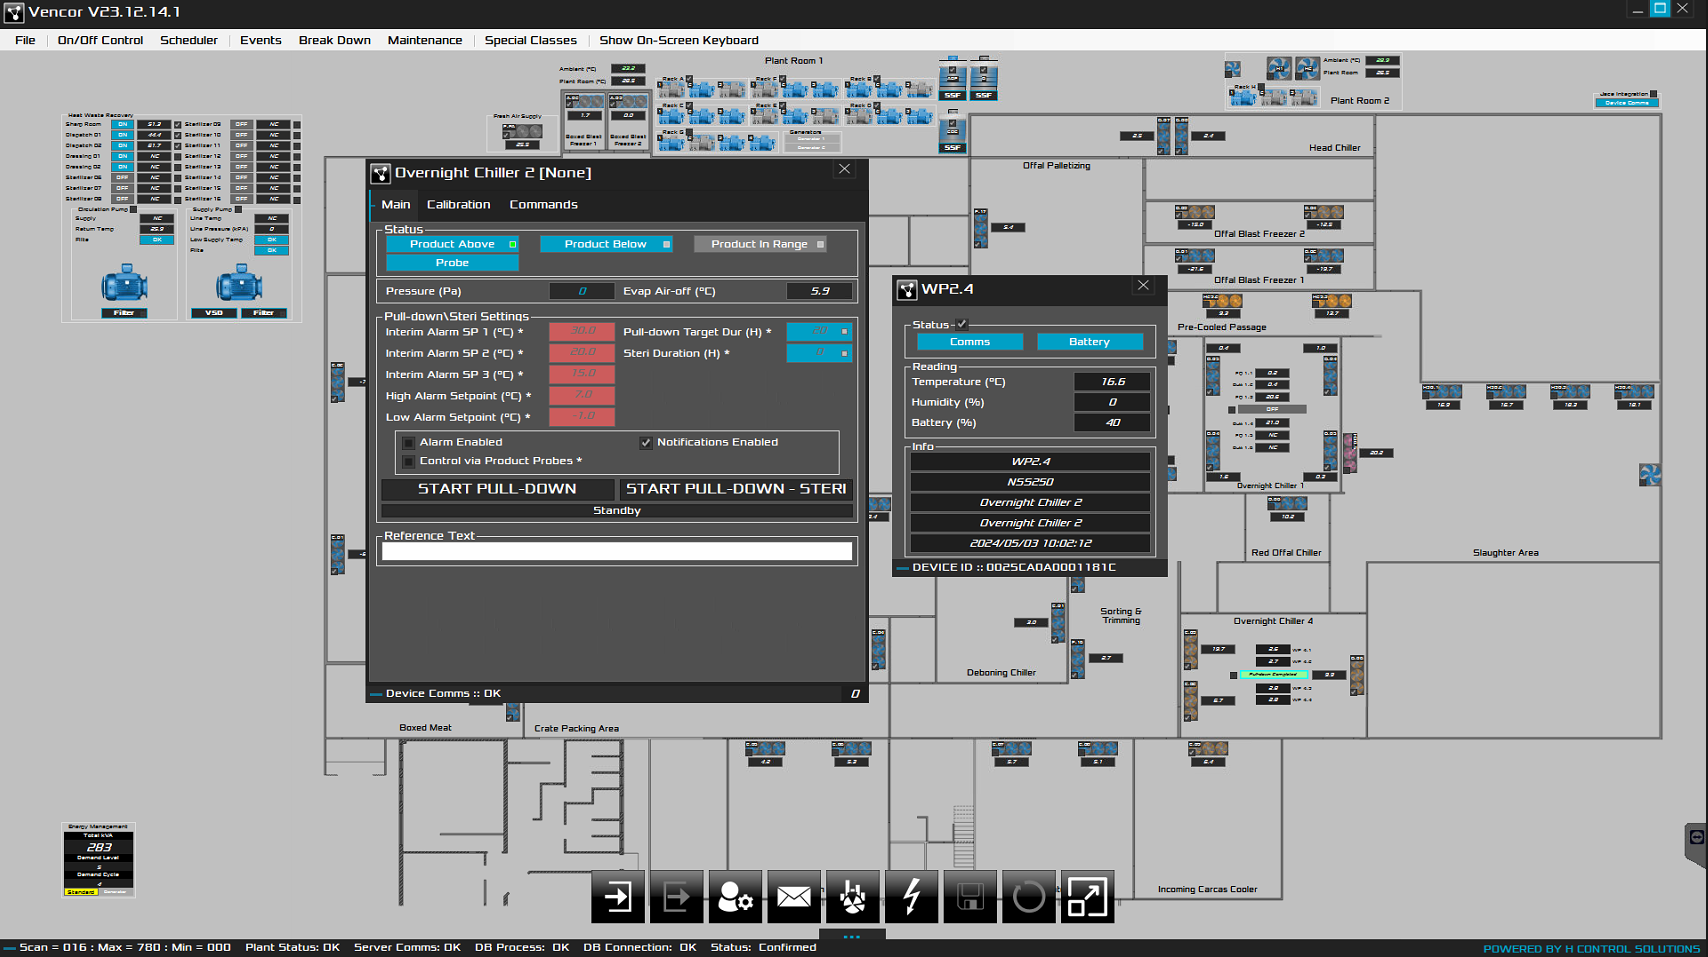1708x957 pixels.
Task: Click the Vencor application logo in title bar
Action: coord(14,12)
